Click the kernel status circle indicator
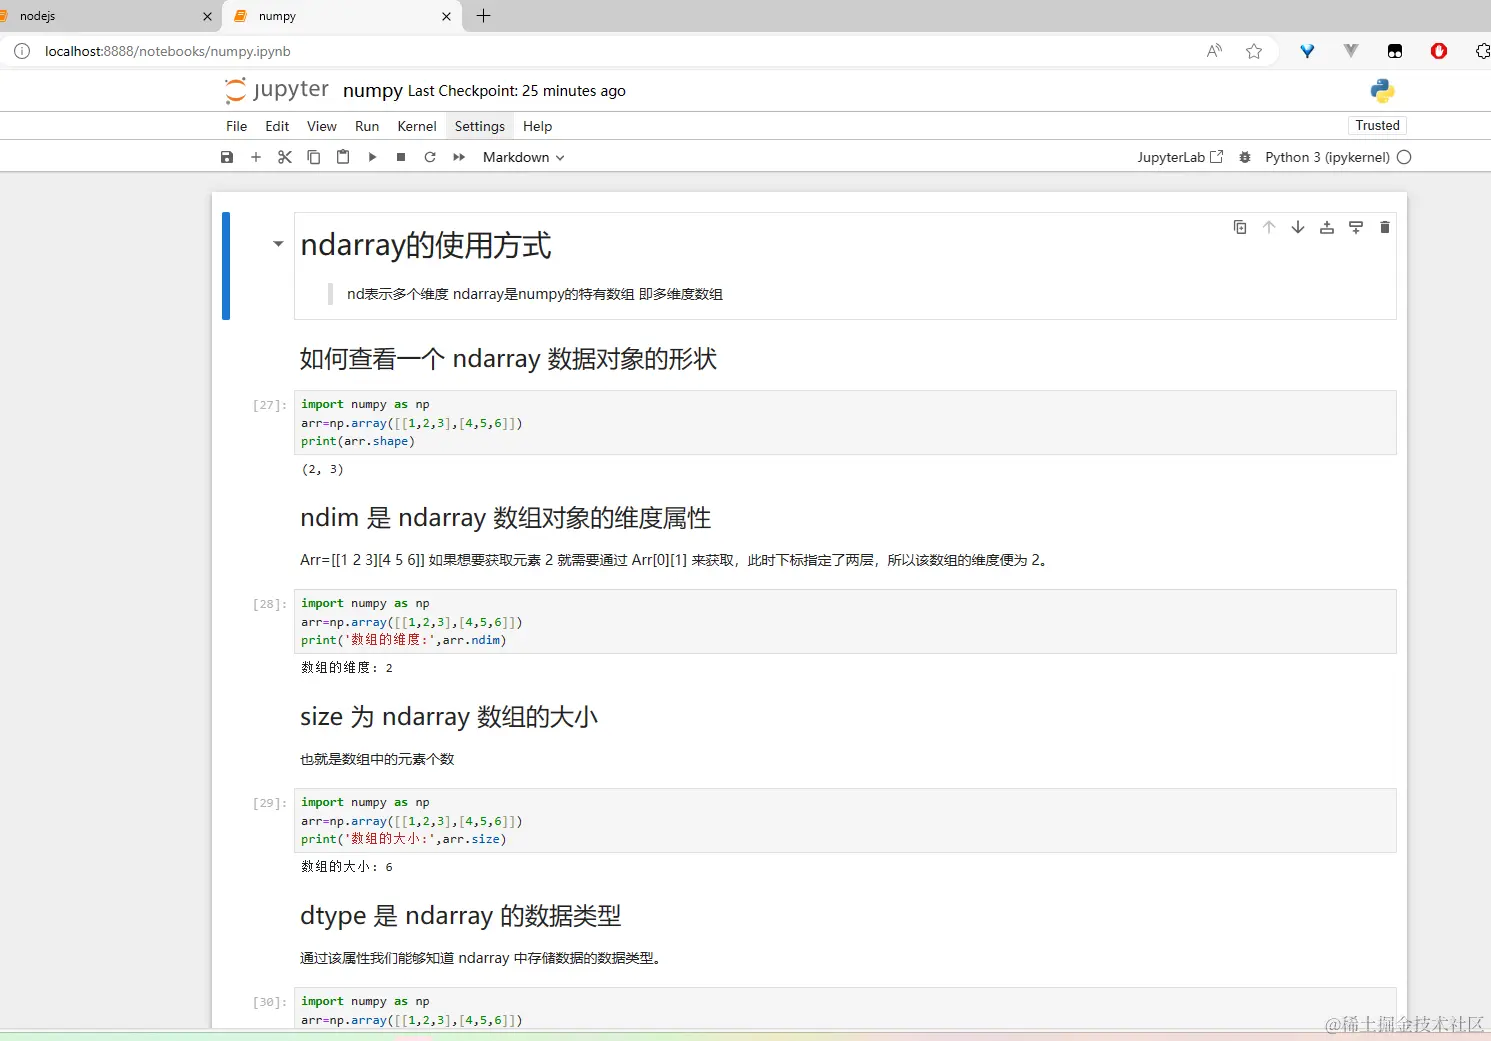 (1404, 157)
